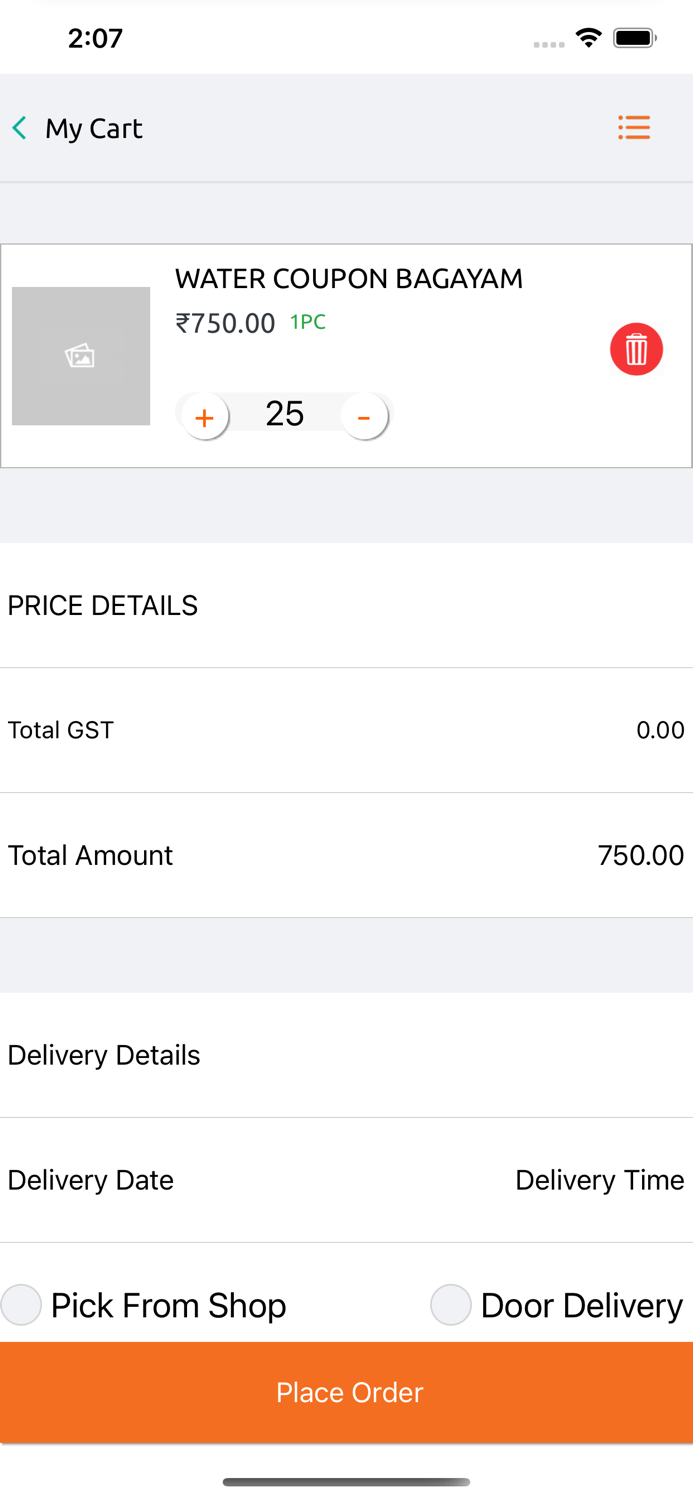
Task: Tap the quantity value 25
Action: coord(285,414)
